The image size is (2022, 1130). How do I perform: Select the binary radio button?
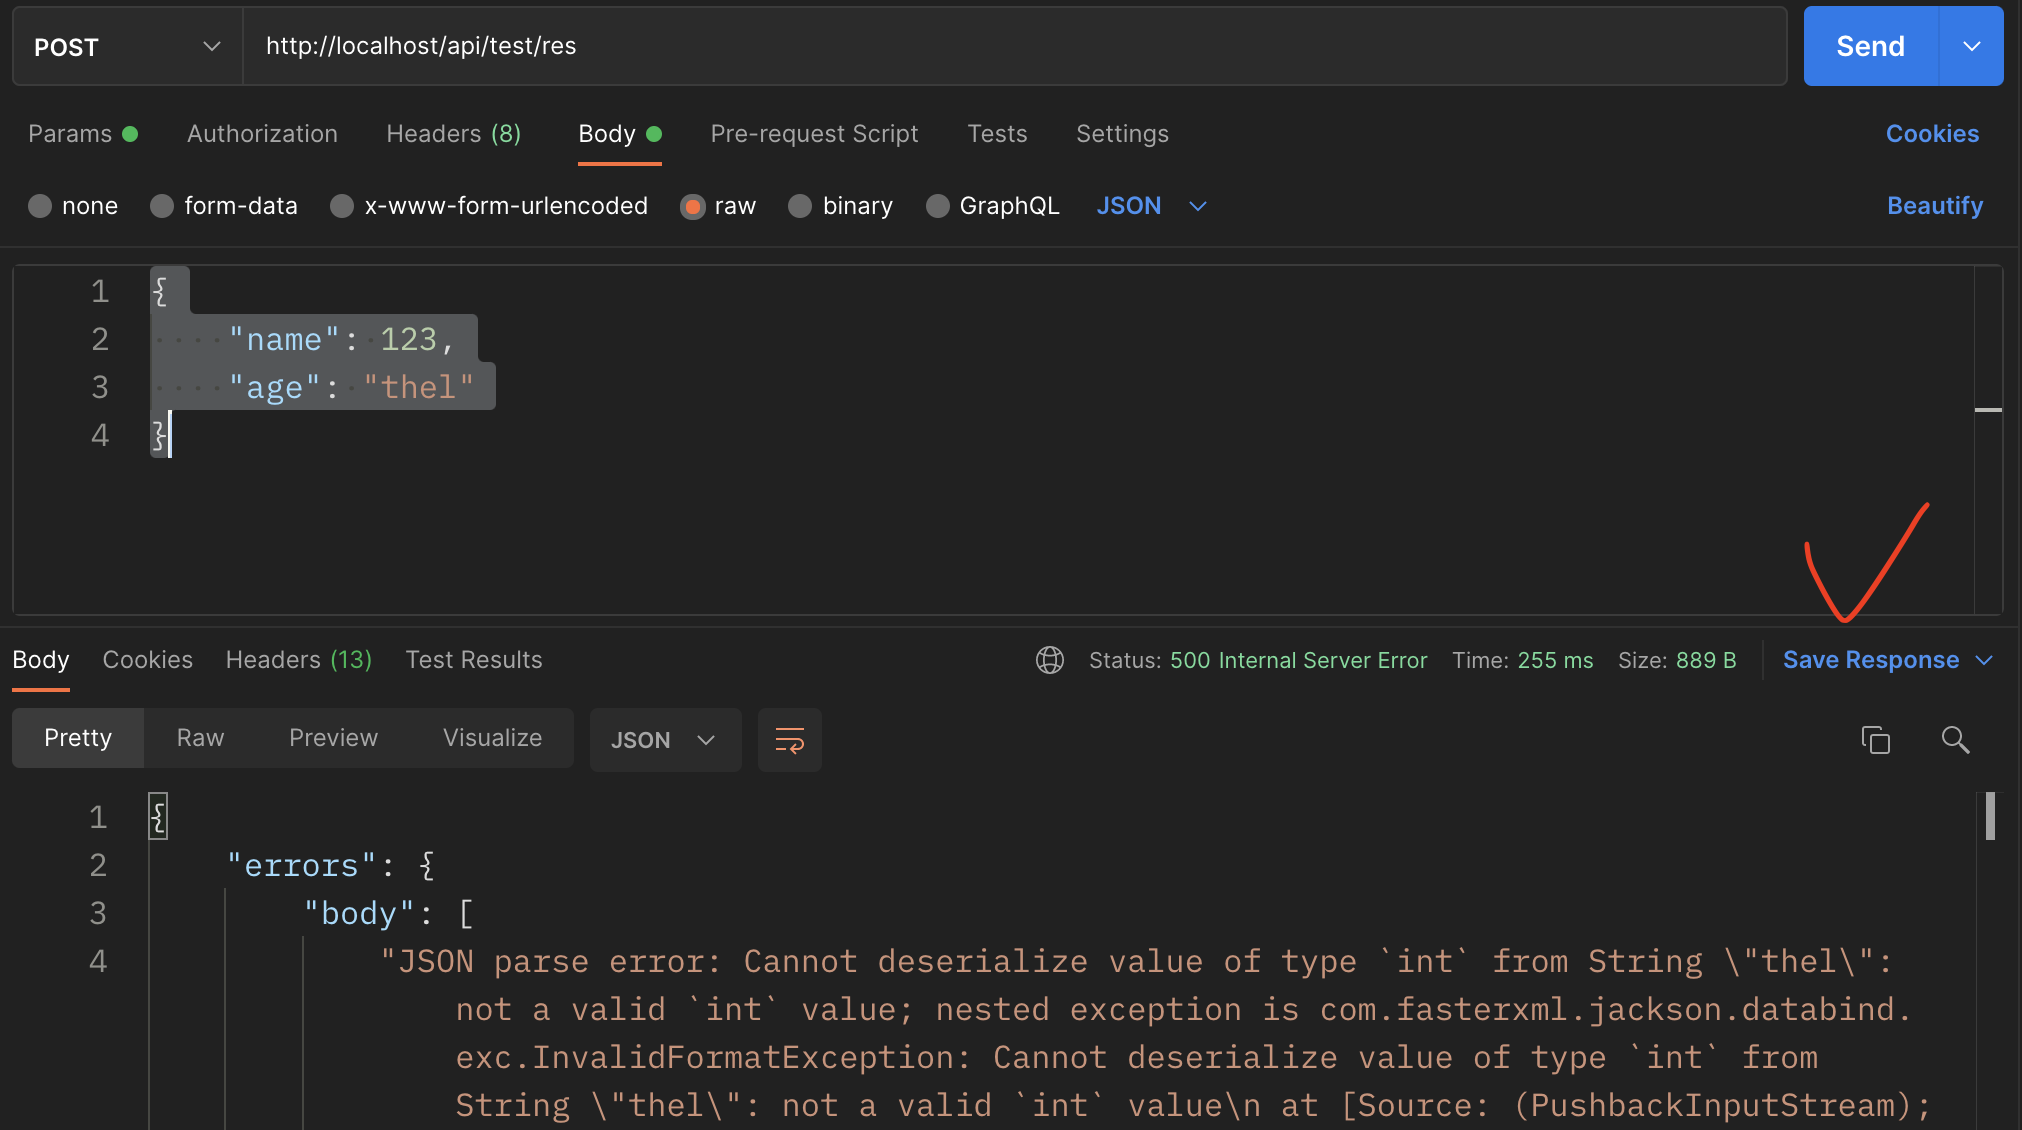coord(800,206)
